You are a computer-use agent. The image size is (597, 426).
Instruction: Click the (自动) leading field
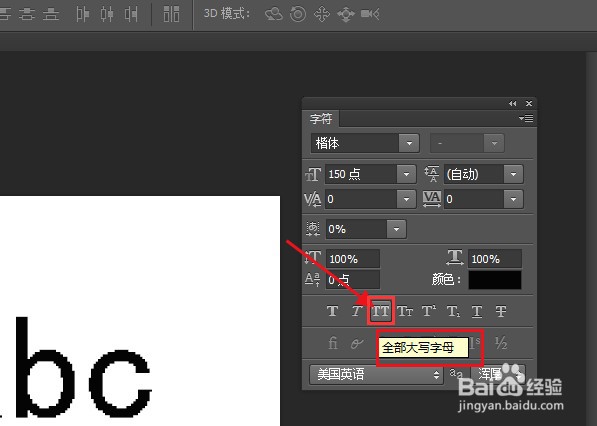(474, 174)
